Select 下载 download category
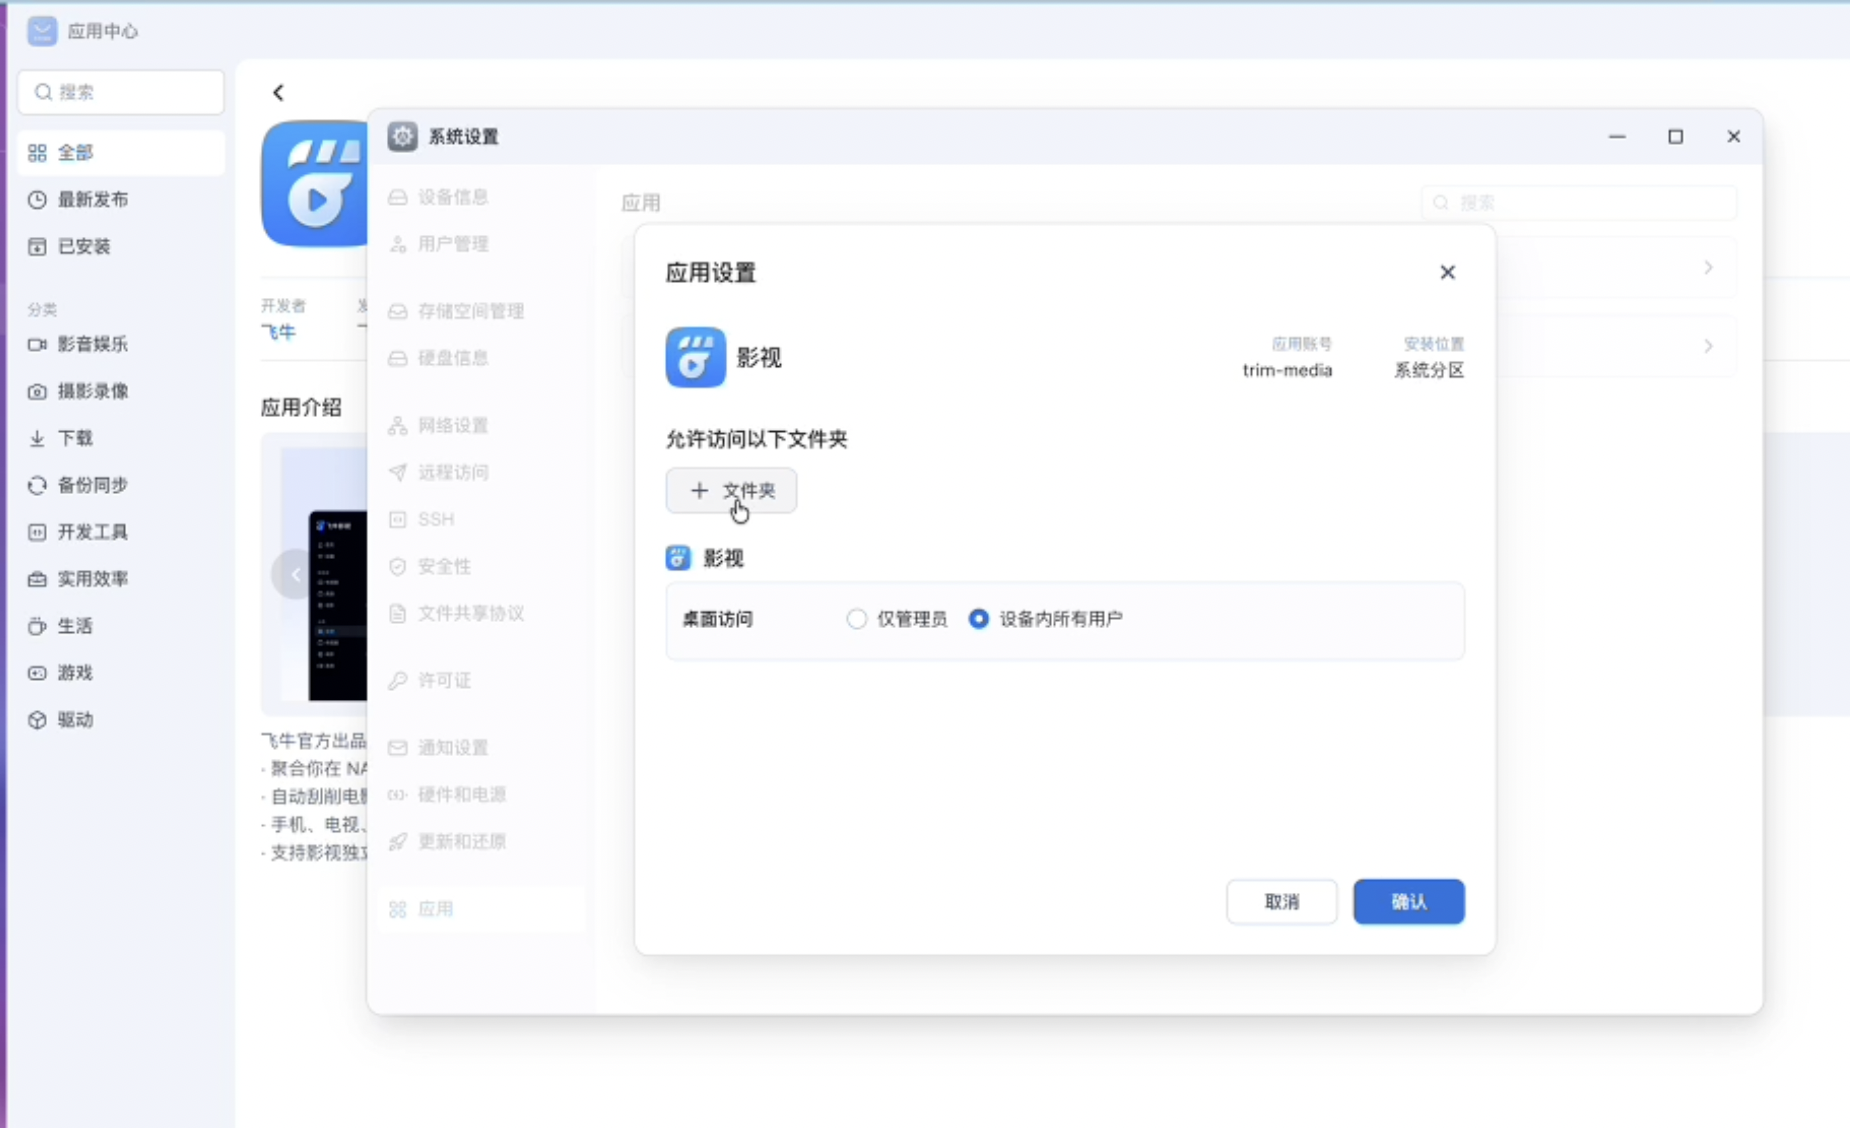 point(75,438)
